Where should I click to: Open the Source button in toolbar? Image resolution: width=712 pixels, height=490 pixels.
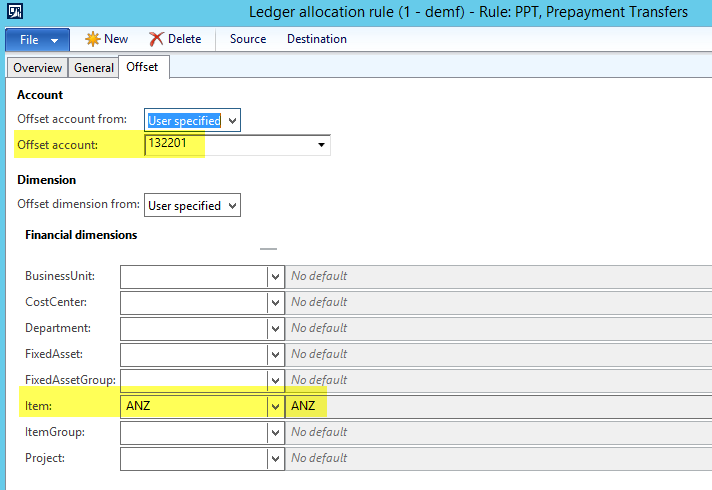(x=248, y=39)
